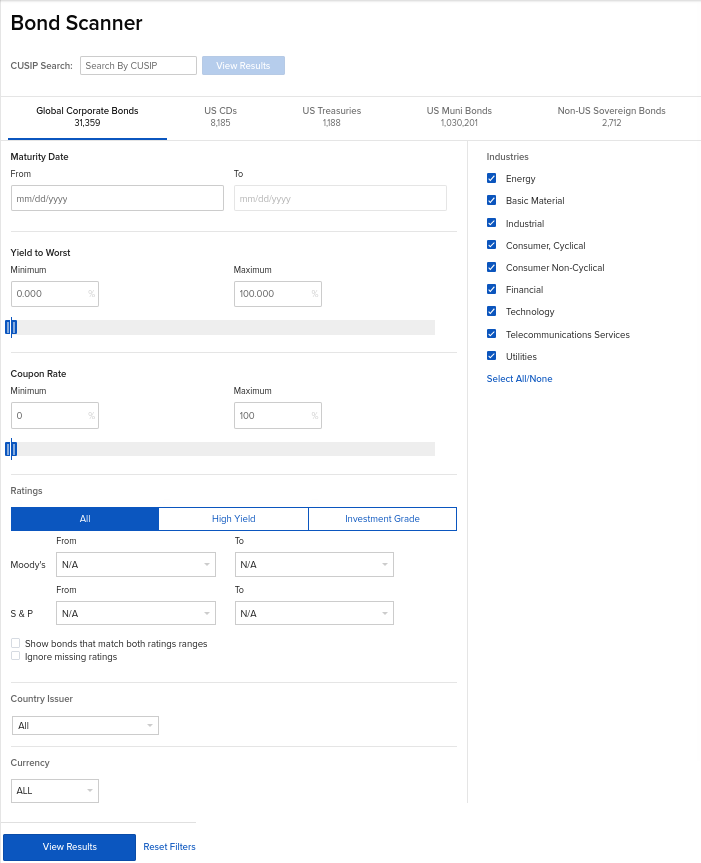This screenshot has width=701, height=863.
Task: Focus Coupon Rate Maximum field
Action: [278, 416]
